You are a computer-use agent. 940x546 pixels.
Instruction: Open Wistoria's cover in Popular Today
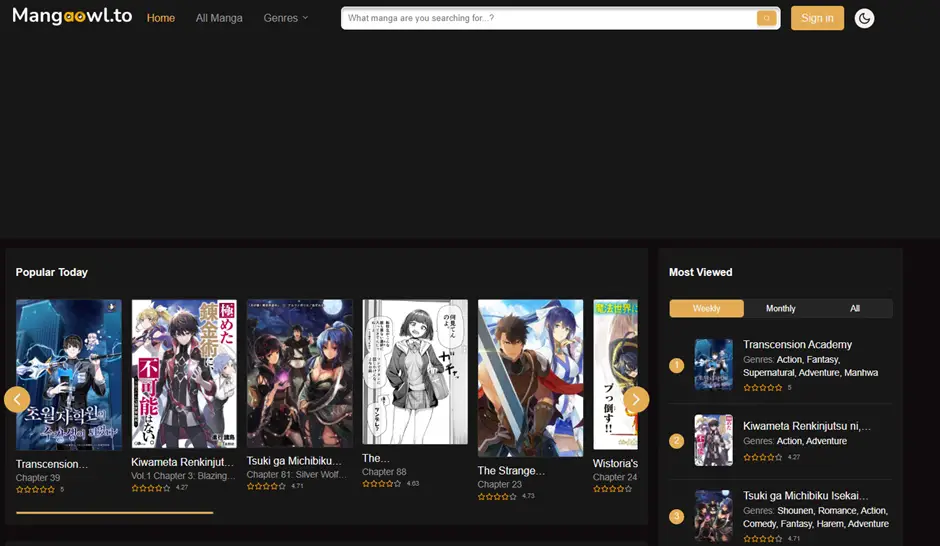click(x=616, y=375)
